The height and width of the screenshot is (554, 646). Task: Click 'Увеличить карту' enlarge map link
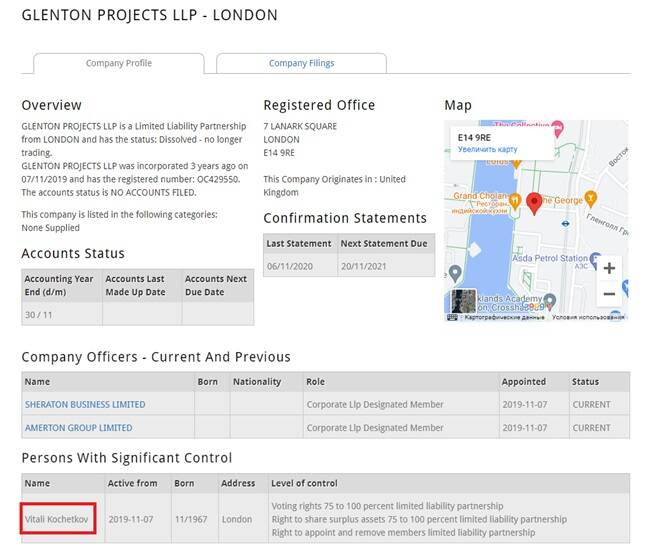coord(488,149)
